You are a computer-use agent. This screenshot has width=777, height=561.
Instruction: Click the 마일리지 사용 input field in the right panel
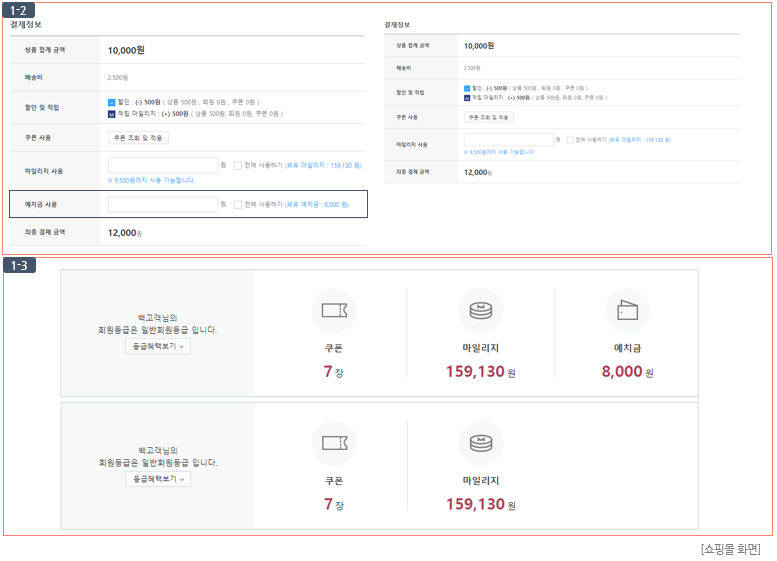(508, 140)
